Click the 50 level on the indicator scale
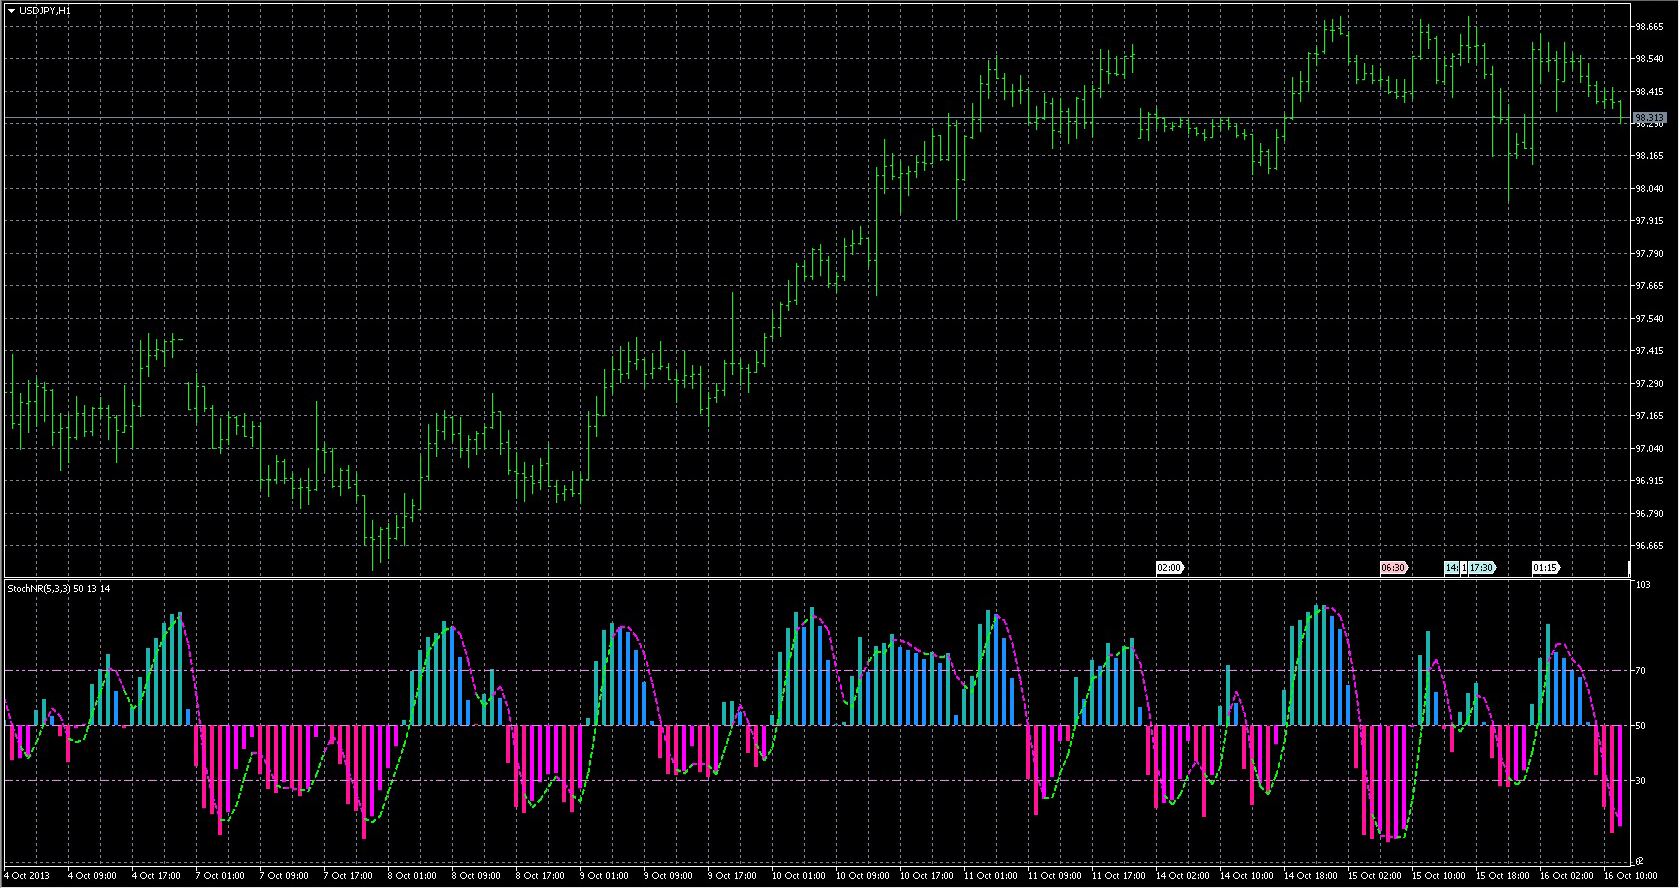The image size is (1680, 888). coord(1640,726)
